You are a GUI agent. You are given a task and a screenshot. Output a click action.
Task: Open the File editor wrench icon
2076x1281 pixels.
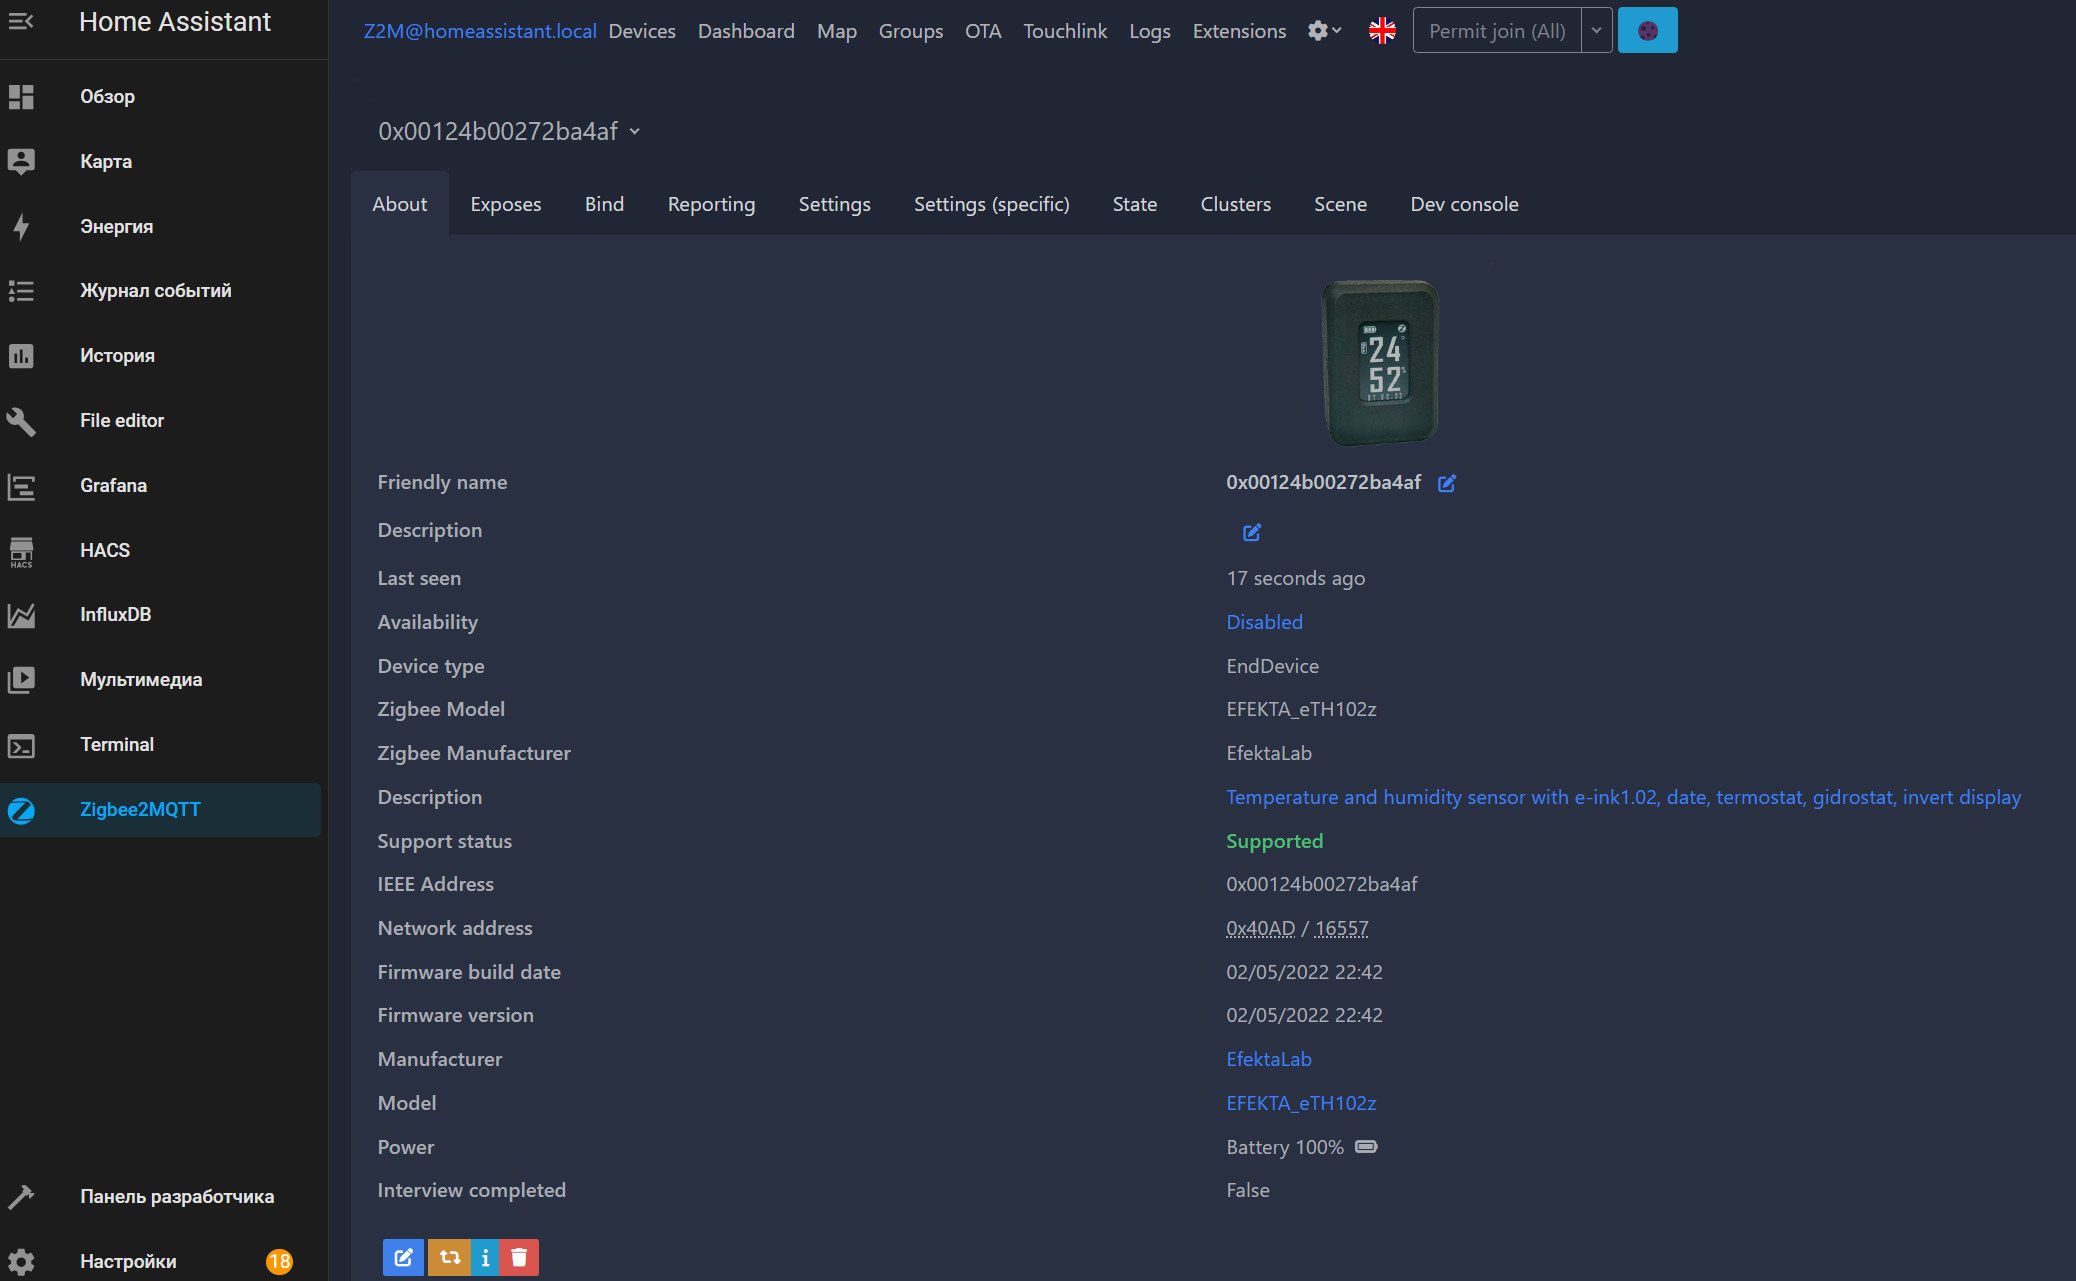[21, 421]
